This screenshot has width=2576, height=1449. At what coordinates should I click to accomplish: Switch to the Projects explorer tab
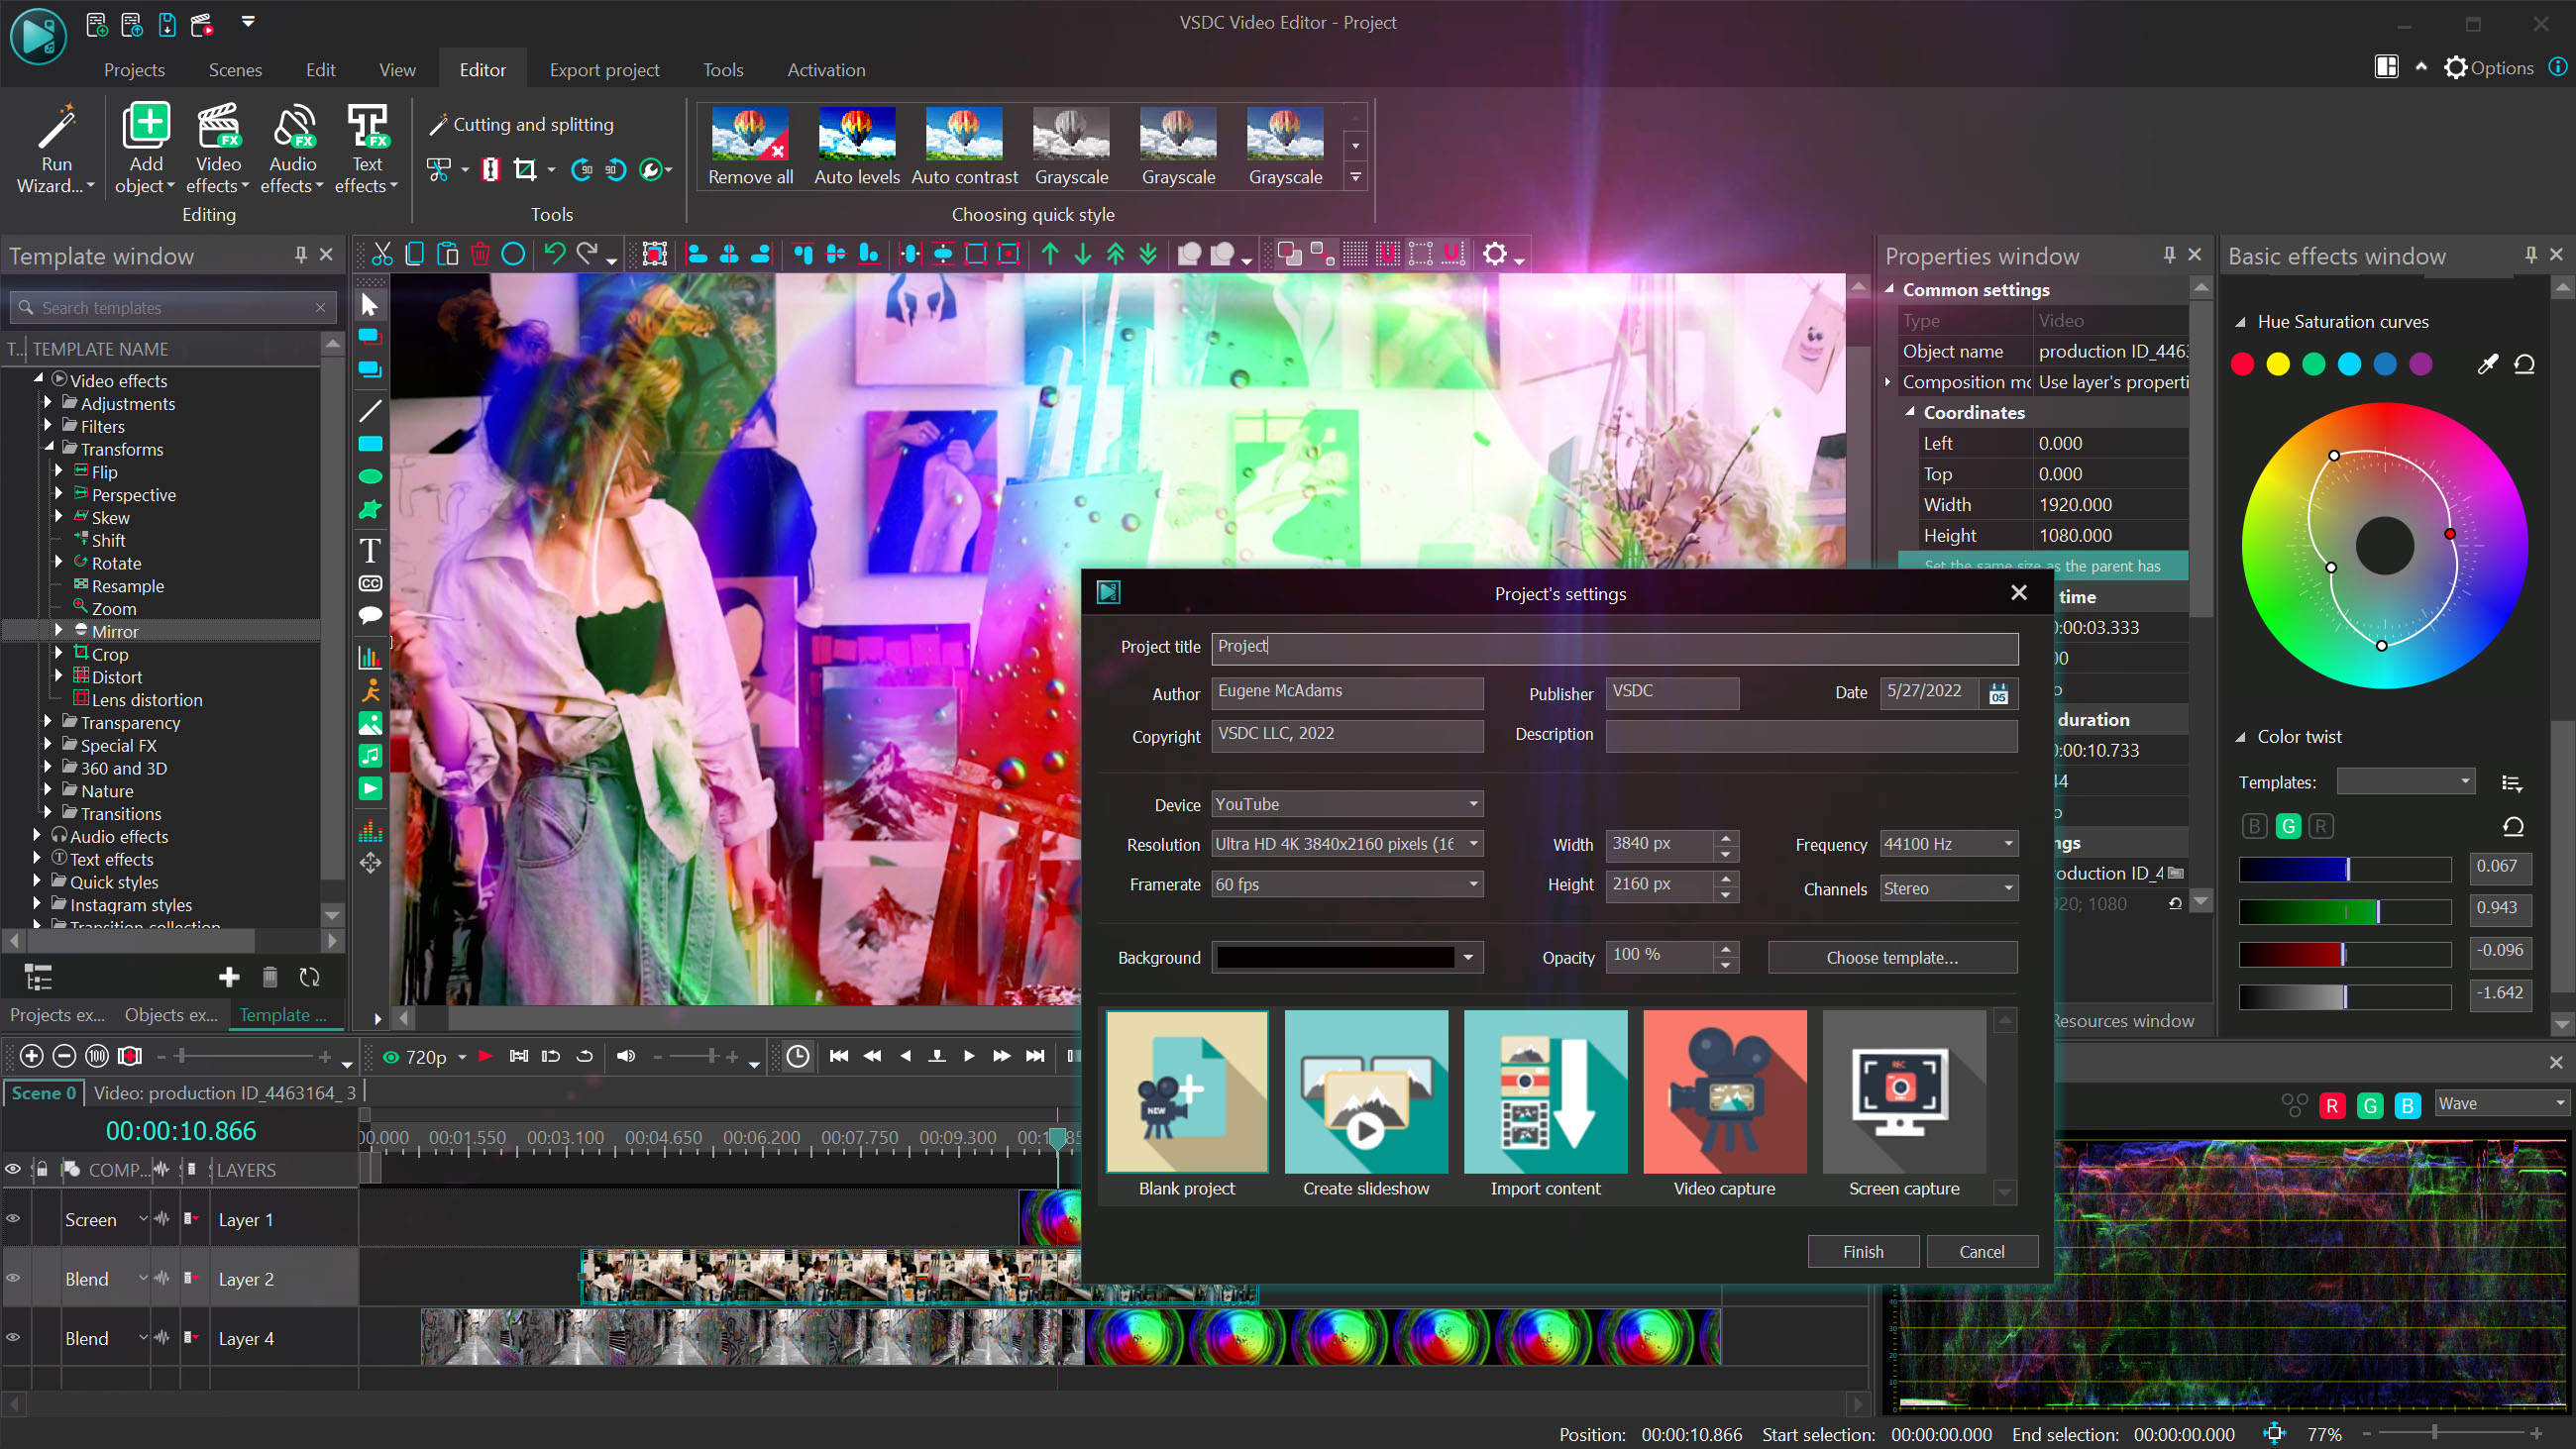[x=57, y=1015]
